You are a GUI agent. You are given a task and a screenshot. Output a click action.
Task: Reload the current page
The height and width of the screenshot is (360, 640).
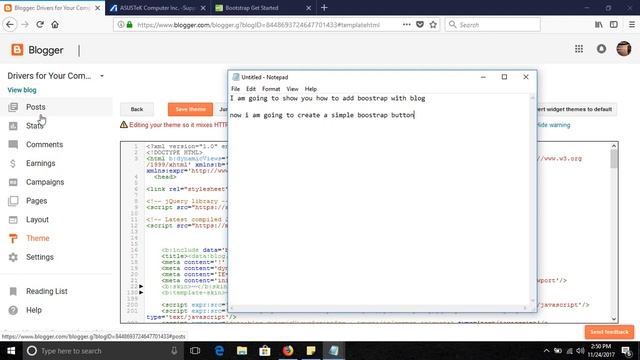coord(40,24)
